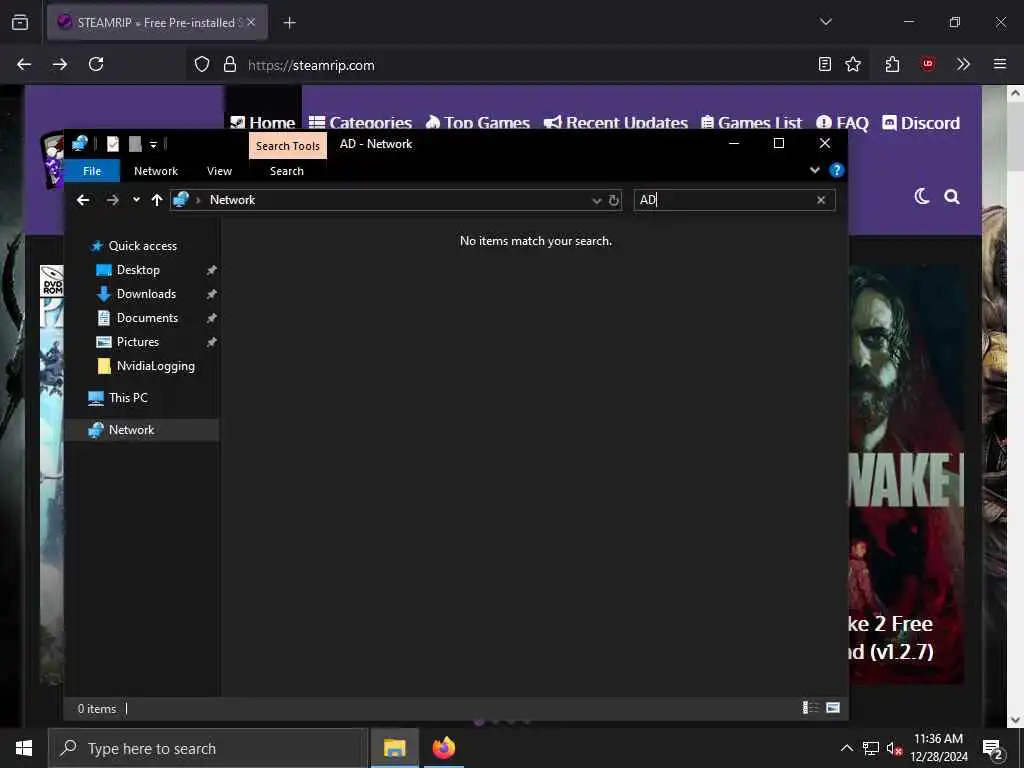Go forward in Firefox
The image size is (1024, 768).
coord(60,64)
